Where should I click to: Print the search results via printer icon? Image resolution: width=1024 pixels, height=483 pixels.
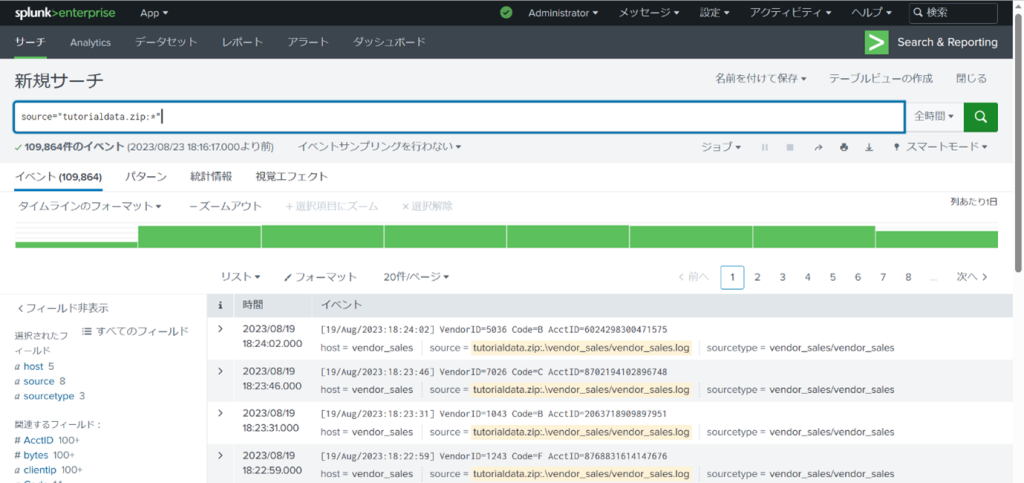[844, 147]
